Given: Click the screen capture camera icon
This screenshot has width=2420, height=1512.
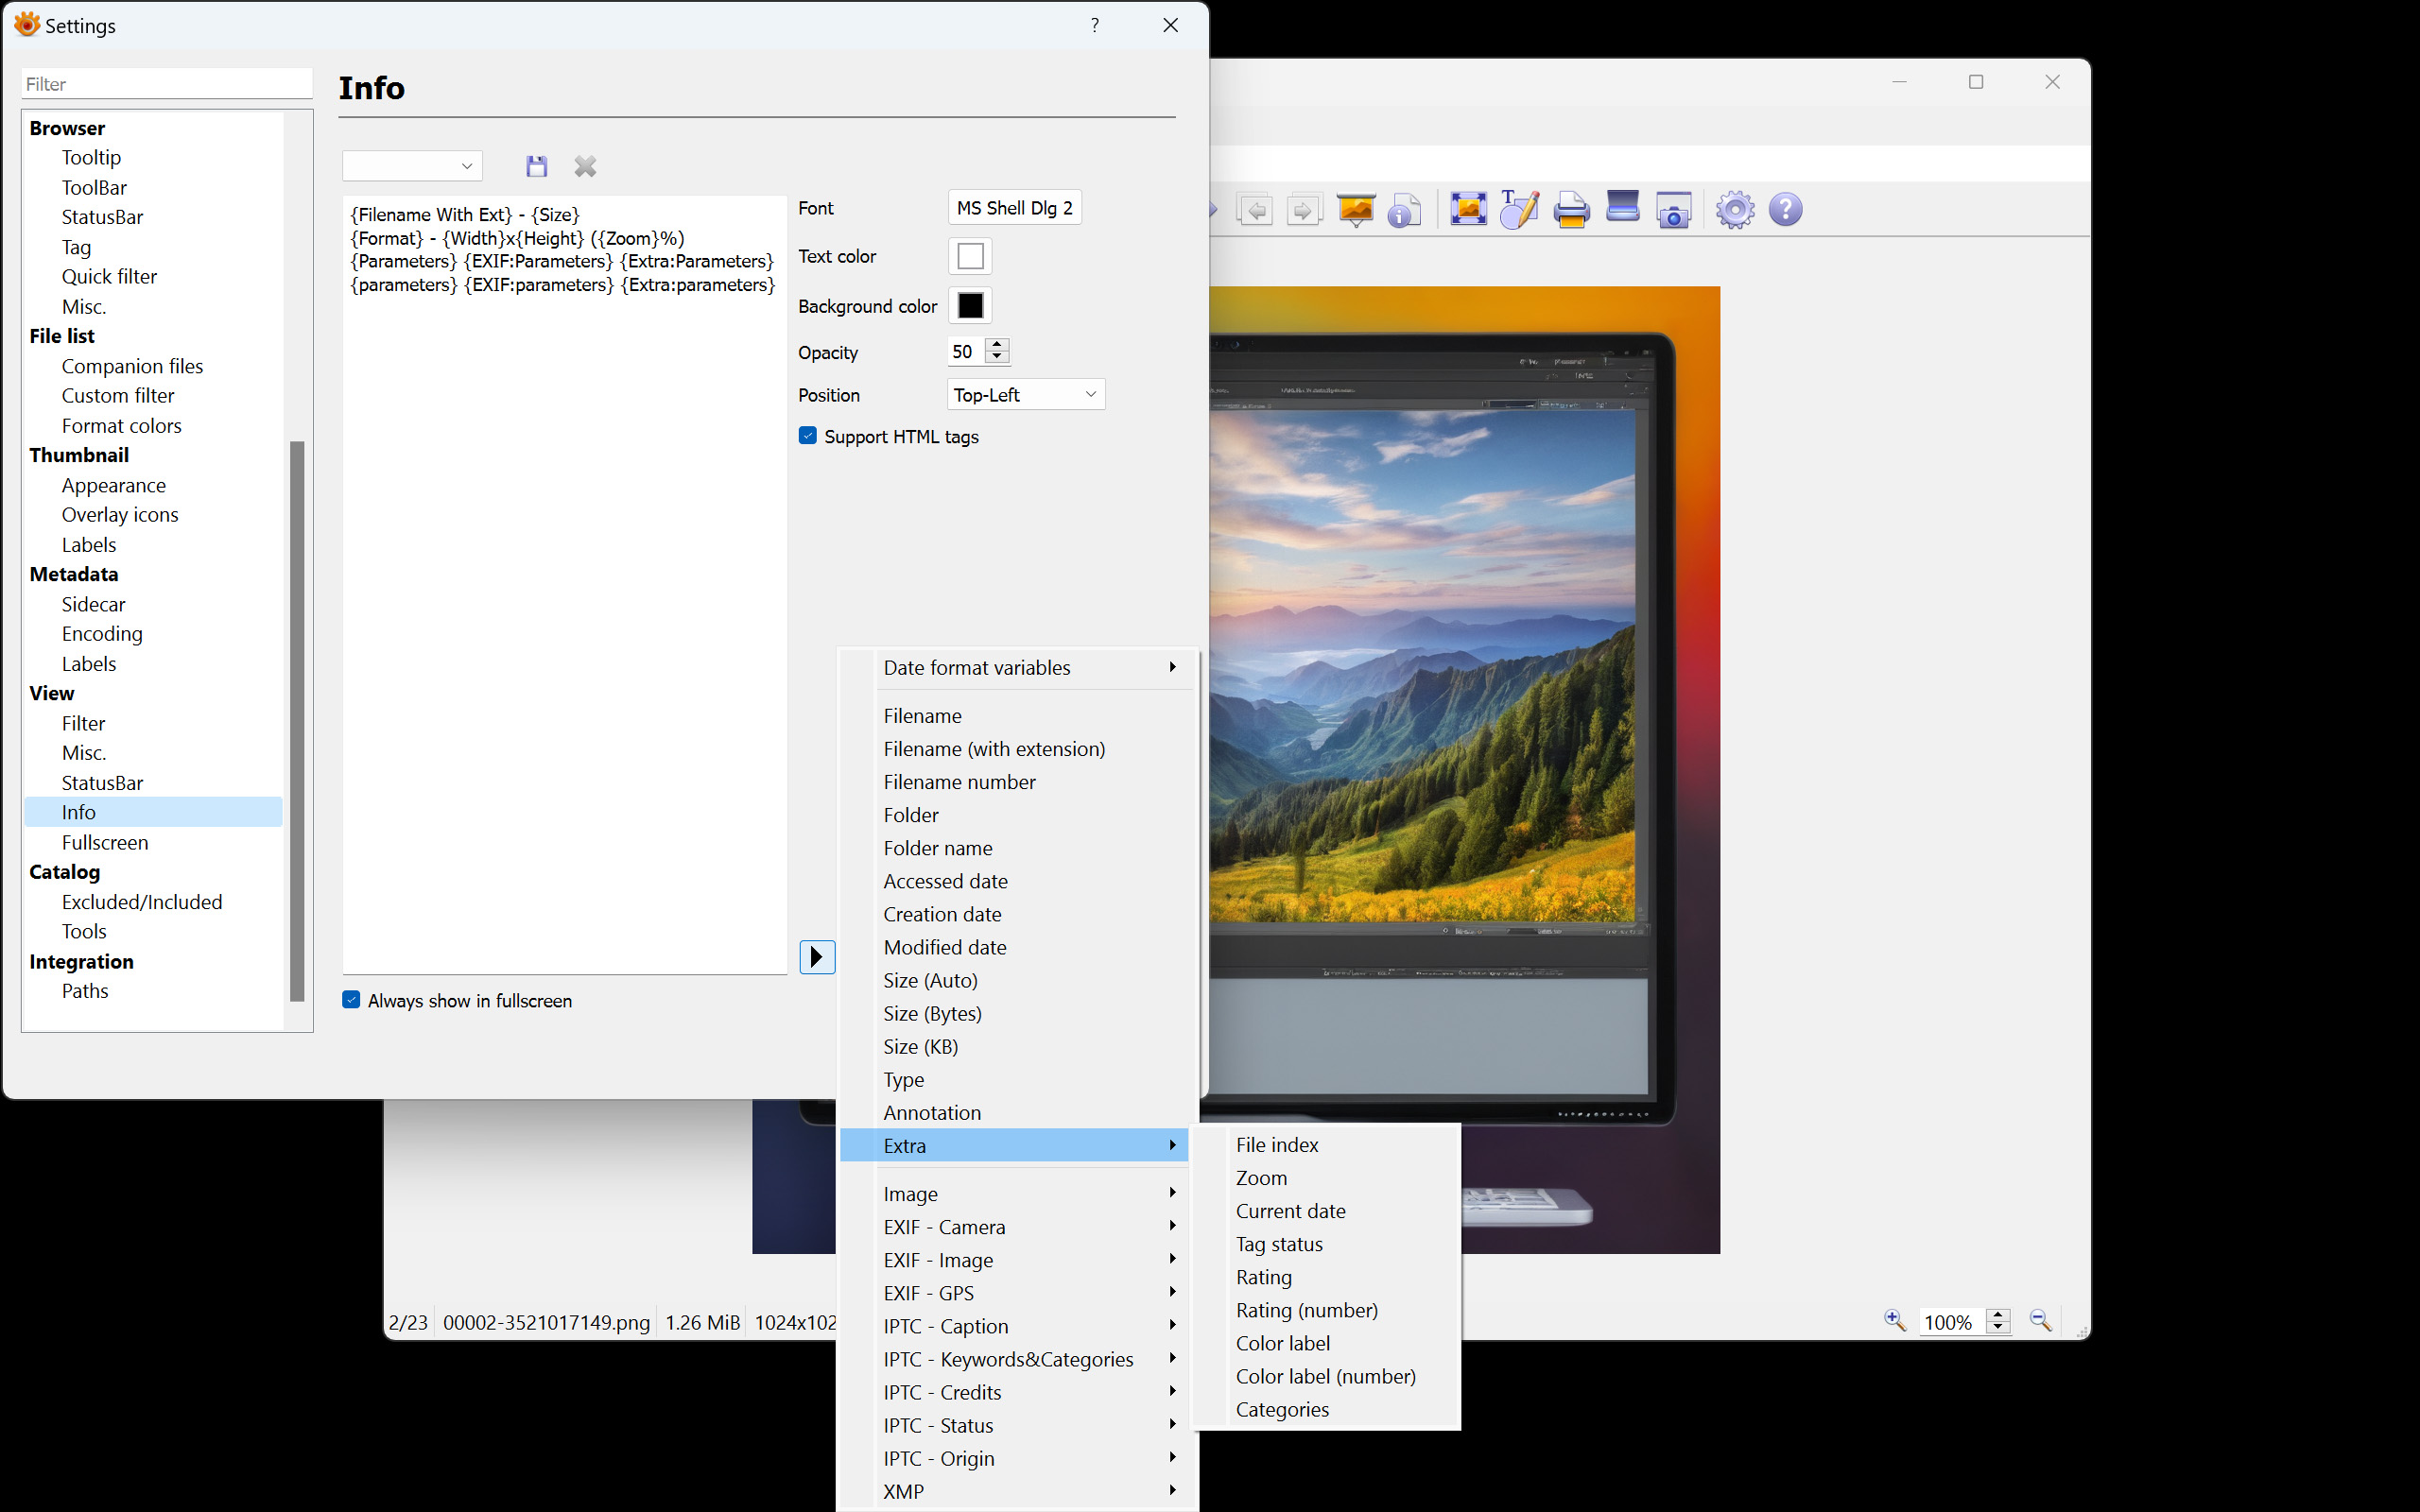Looking at the screenshot, I should 1673,210.
